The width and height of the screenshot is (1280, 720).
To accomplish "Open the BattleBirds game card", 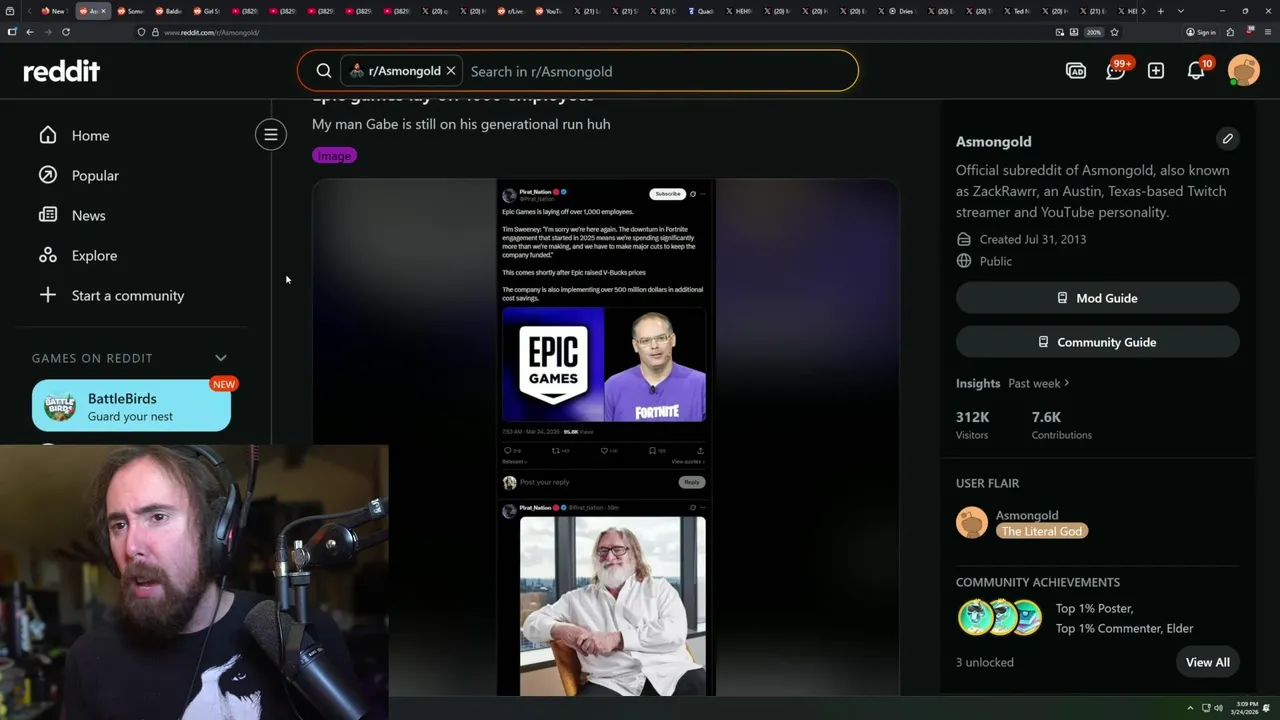I will pos(131,405).
